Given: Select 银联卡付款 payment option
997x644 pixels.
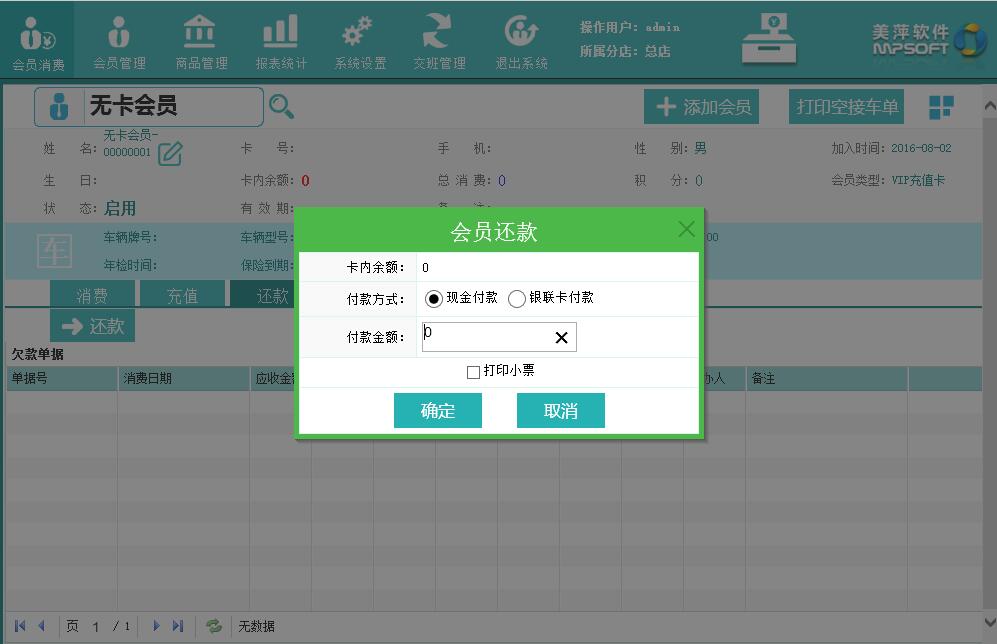Looking at the screenshot, I should pyautogui.click(x=517, y=299).
